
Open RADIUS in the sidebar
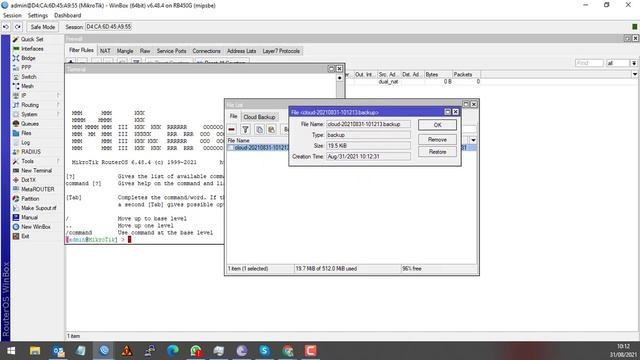(x=31, y=152)
